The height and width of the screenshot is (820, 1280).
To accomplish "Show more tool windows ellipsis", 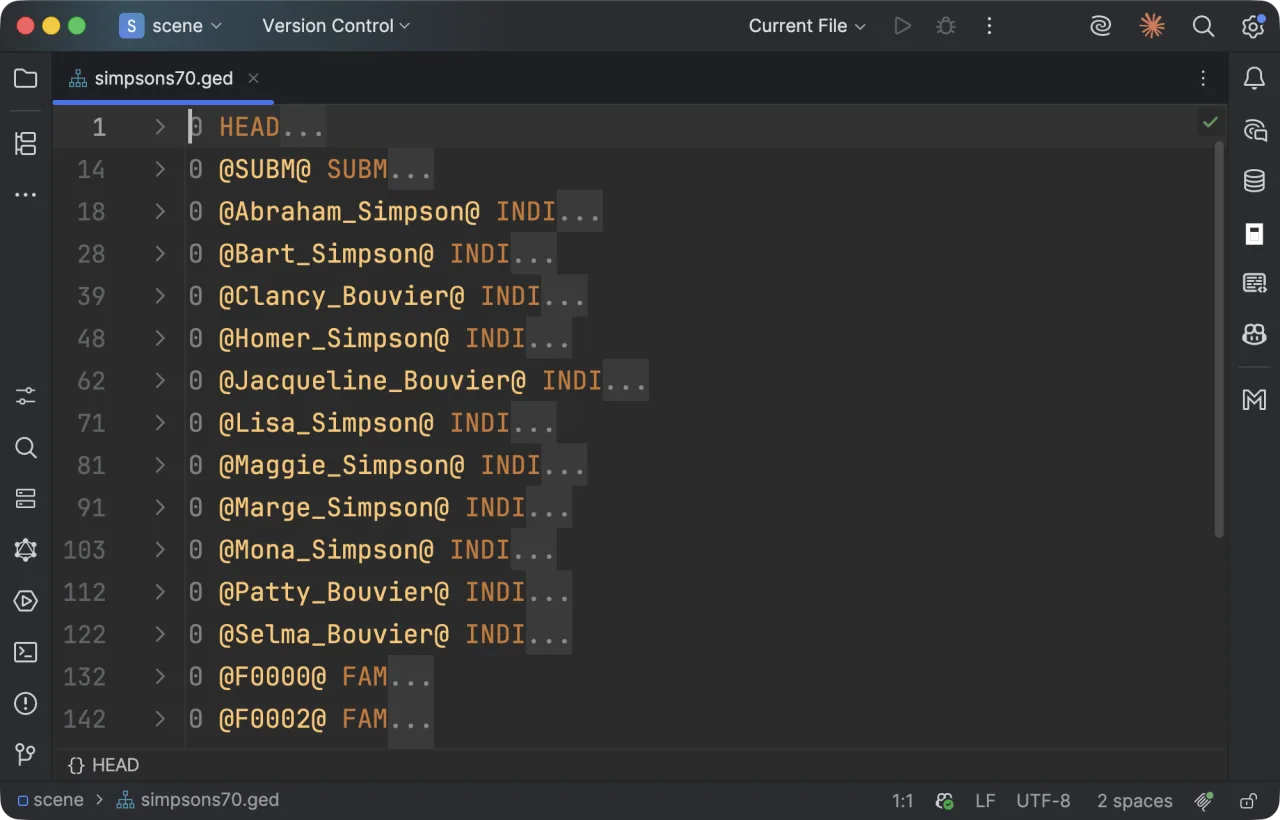I will (26, 195).
